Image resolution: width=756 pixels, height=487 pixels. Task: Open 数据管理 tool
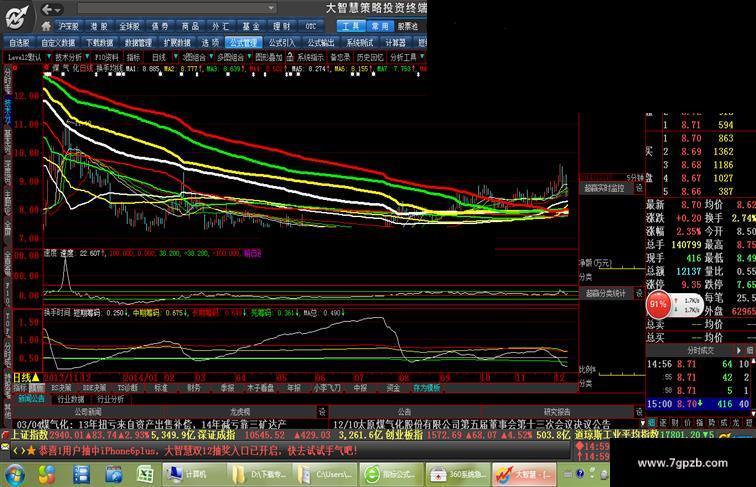138,43
